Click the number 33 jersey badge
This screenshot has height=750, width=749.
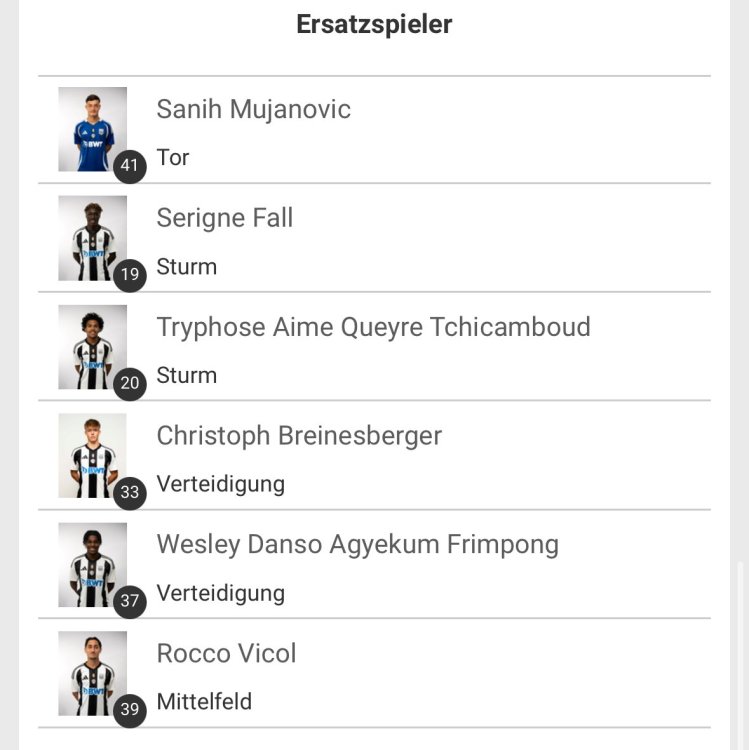129,492
